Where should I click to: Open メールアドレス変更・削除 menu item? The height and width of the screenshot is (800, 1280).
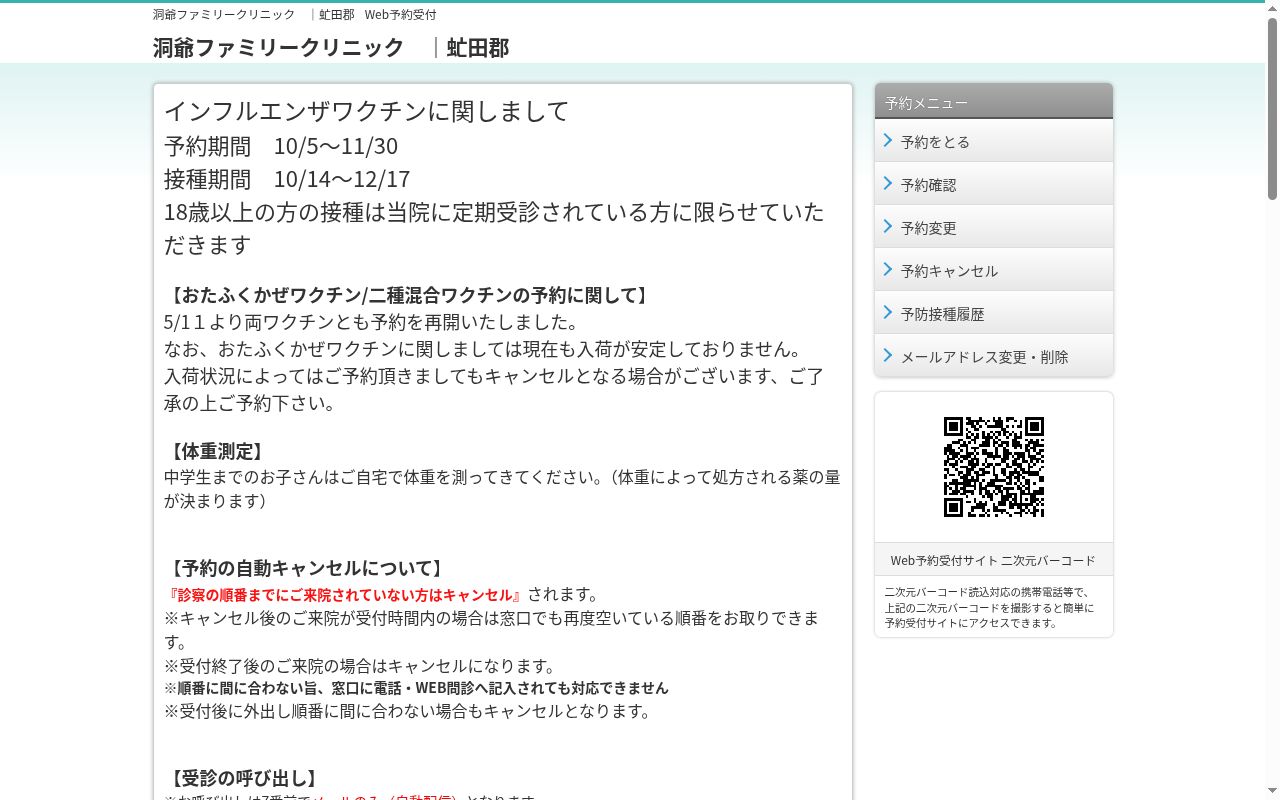[x=993, y=356]
